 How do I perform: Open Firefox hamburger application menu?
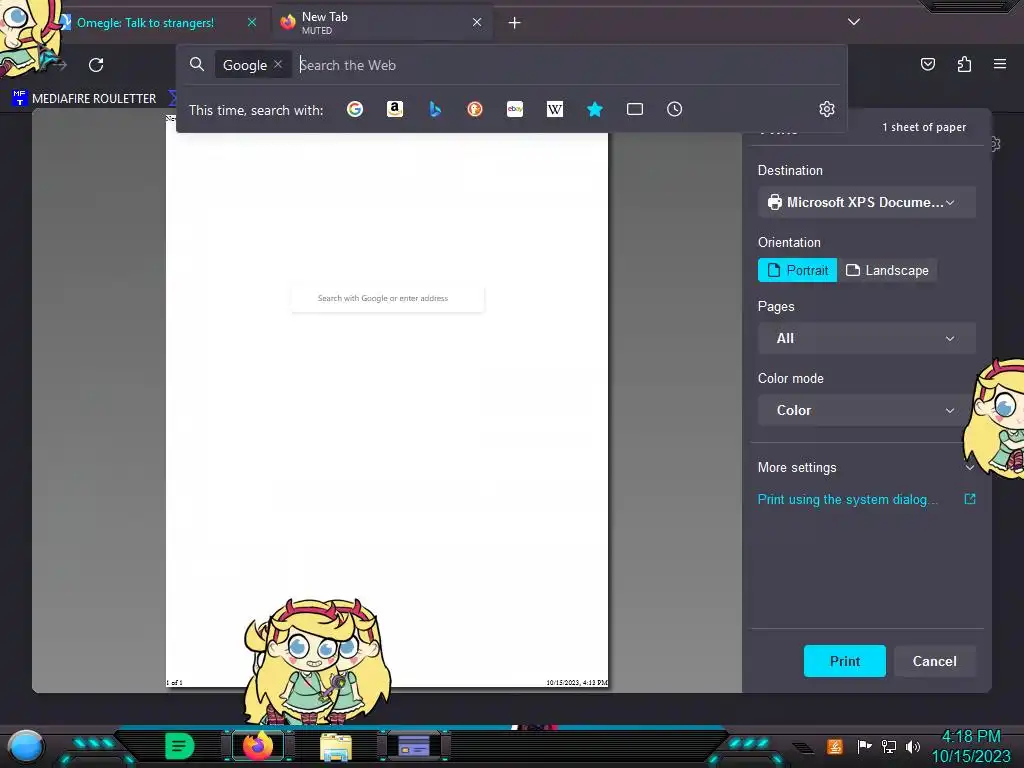pyautogui.click(x=1000, y=64)
